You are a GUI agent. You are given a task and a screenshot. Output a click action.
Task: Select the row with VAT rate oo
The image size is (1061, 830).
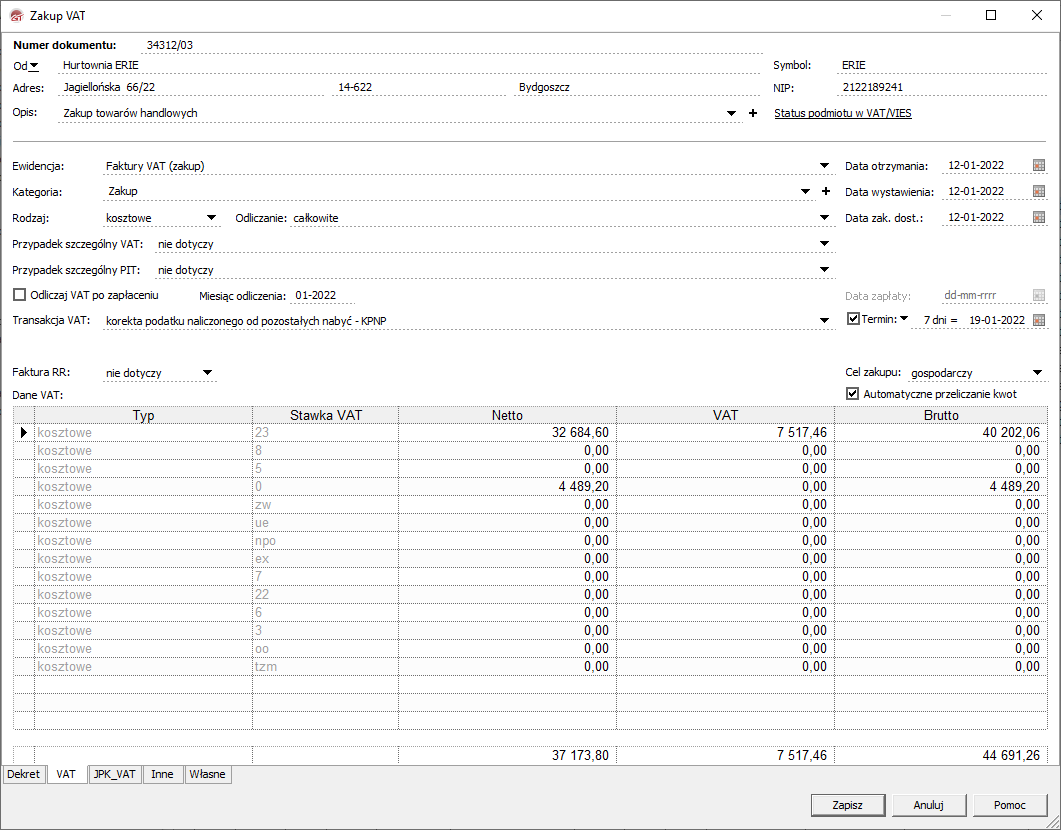pyautogui.click(x=530, y=649)
